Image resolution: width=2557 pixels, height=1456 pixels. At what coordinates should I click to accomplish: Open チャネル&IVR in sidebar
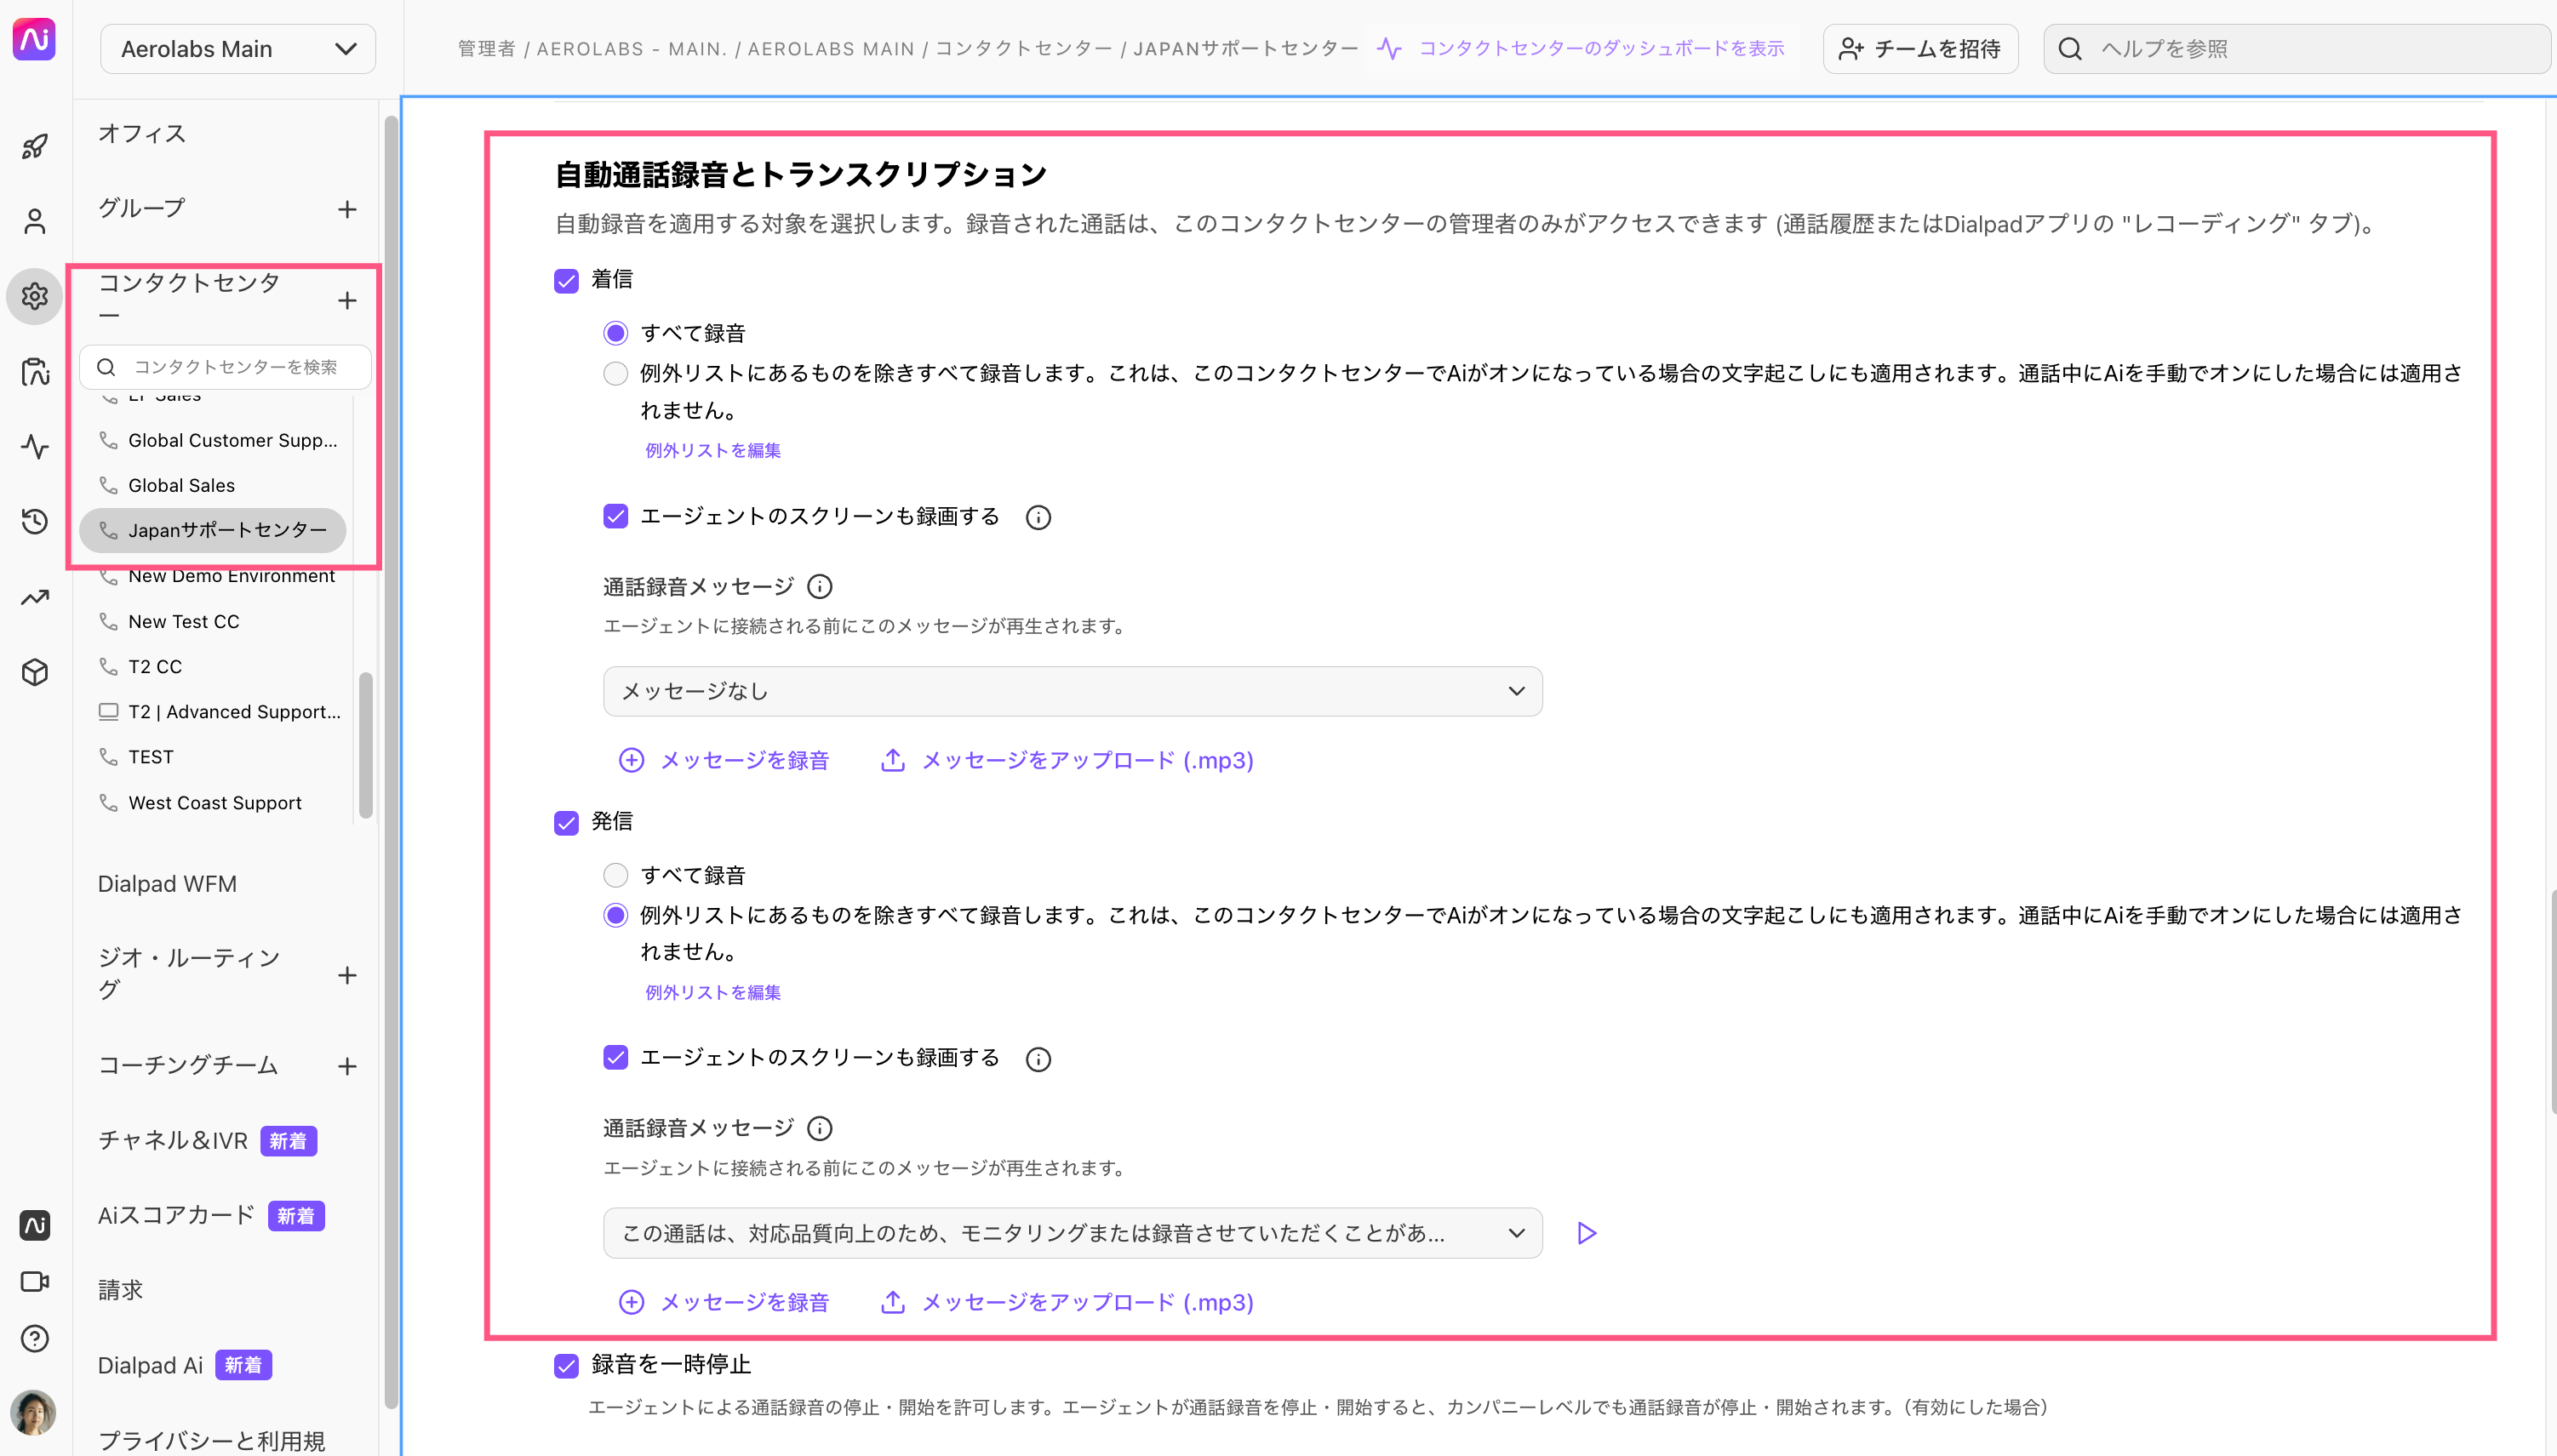point(173,1140)
